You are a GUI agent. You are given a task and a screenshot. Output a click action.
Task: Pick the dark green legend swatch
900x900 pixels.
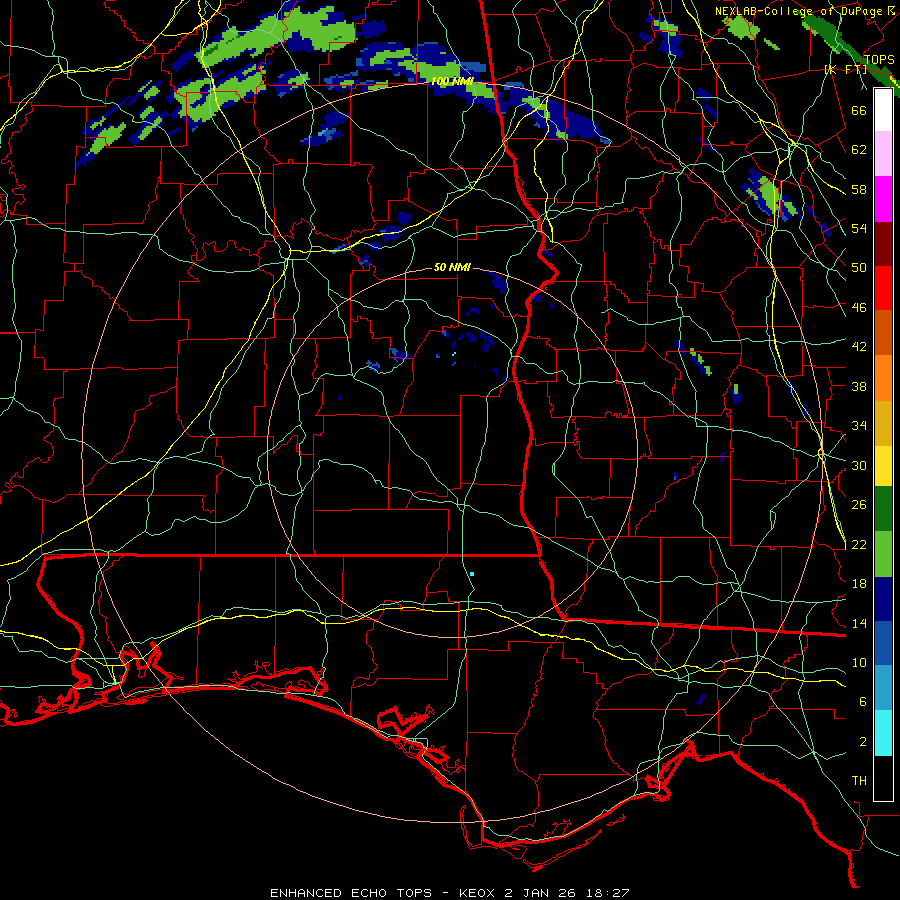pyautogui.click(x=883, y=509)
